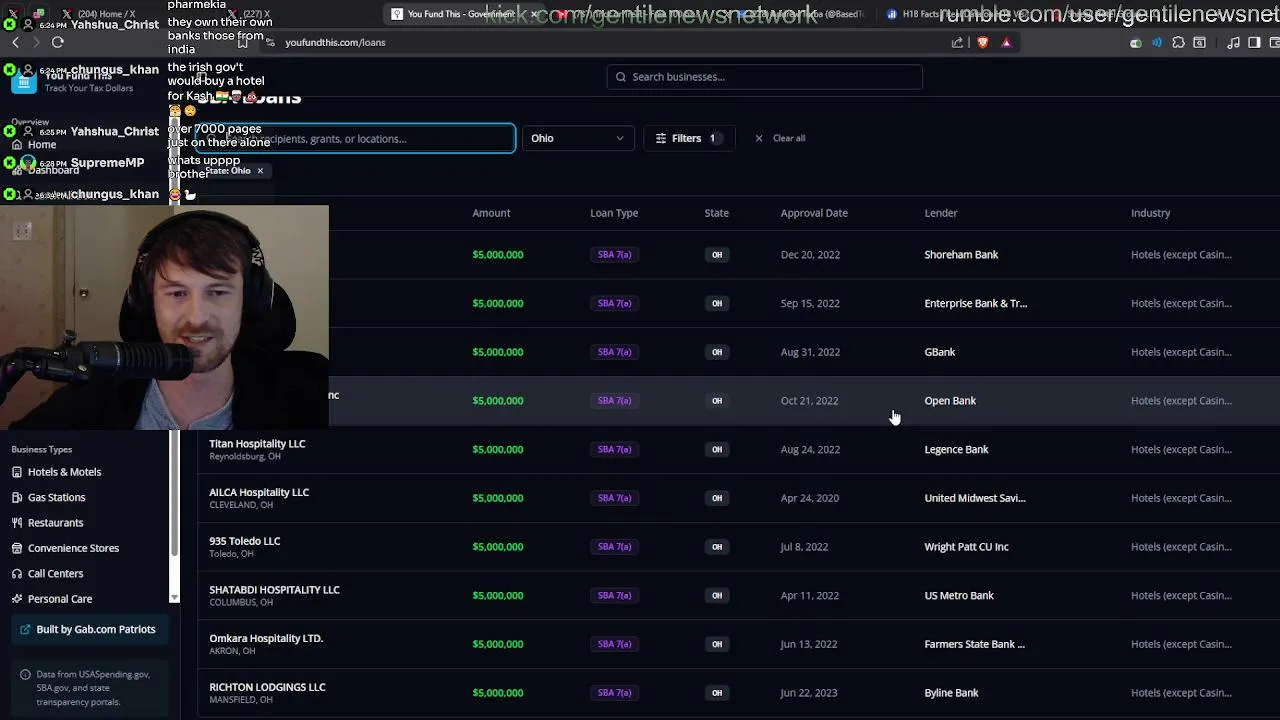Click the Convenience Stores shop icon

(x=17, y=548)
